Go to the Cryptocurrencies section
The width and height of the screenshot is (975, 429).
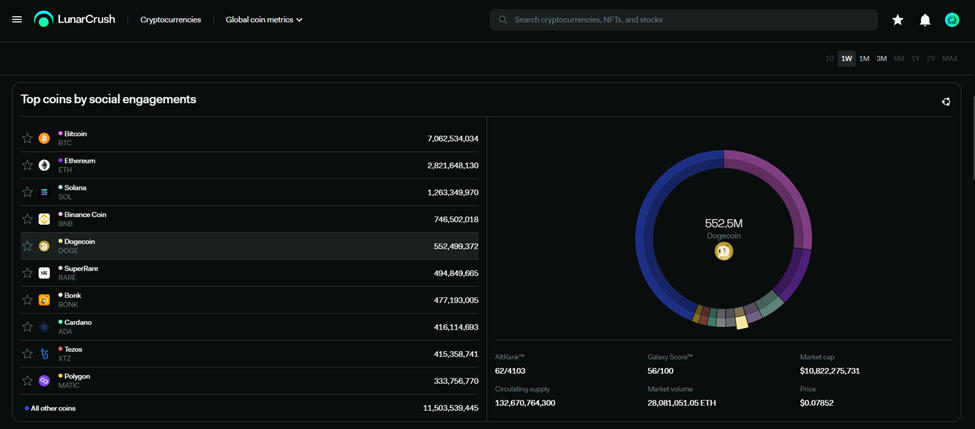[x=170, y=20]
